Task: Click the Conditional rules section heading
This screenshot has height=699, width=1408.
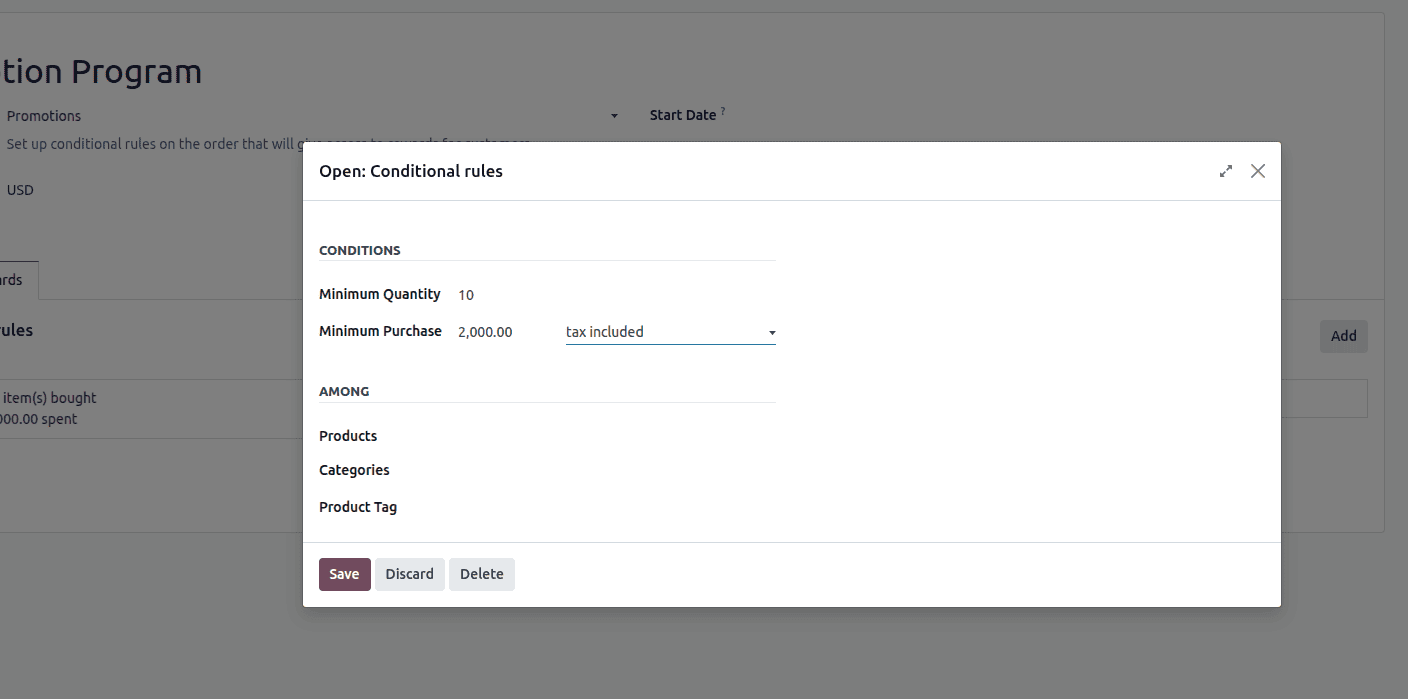Action: point(15,330)
